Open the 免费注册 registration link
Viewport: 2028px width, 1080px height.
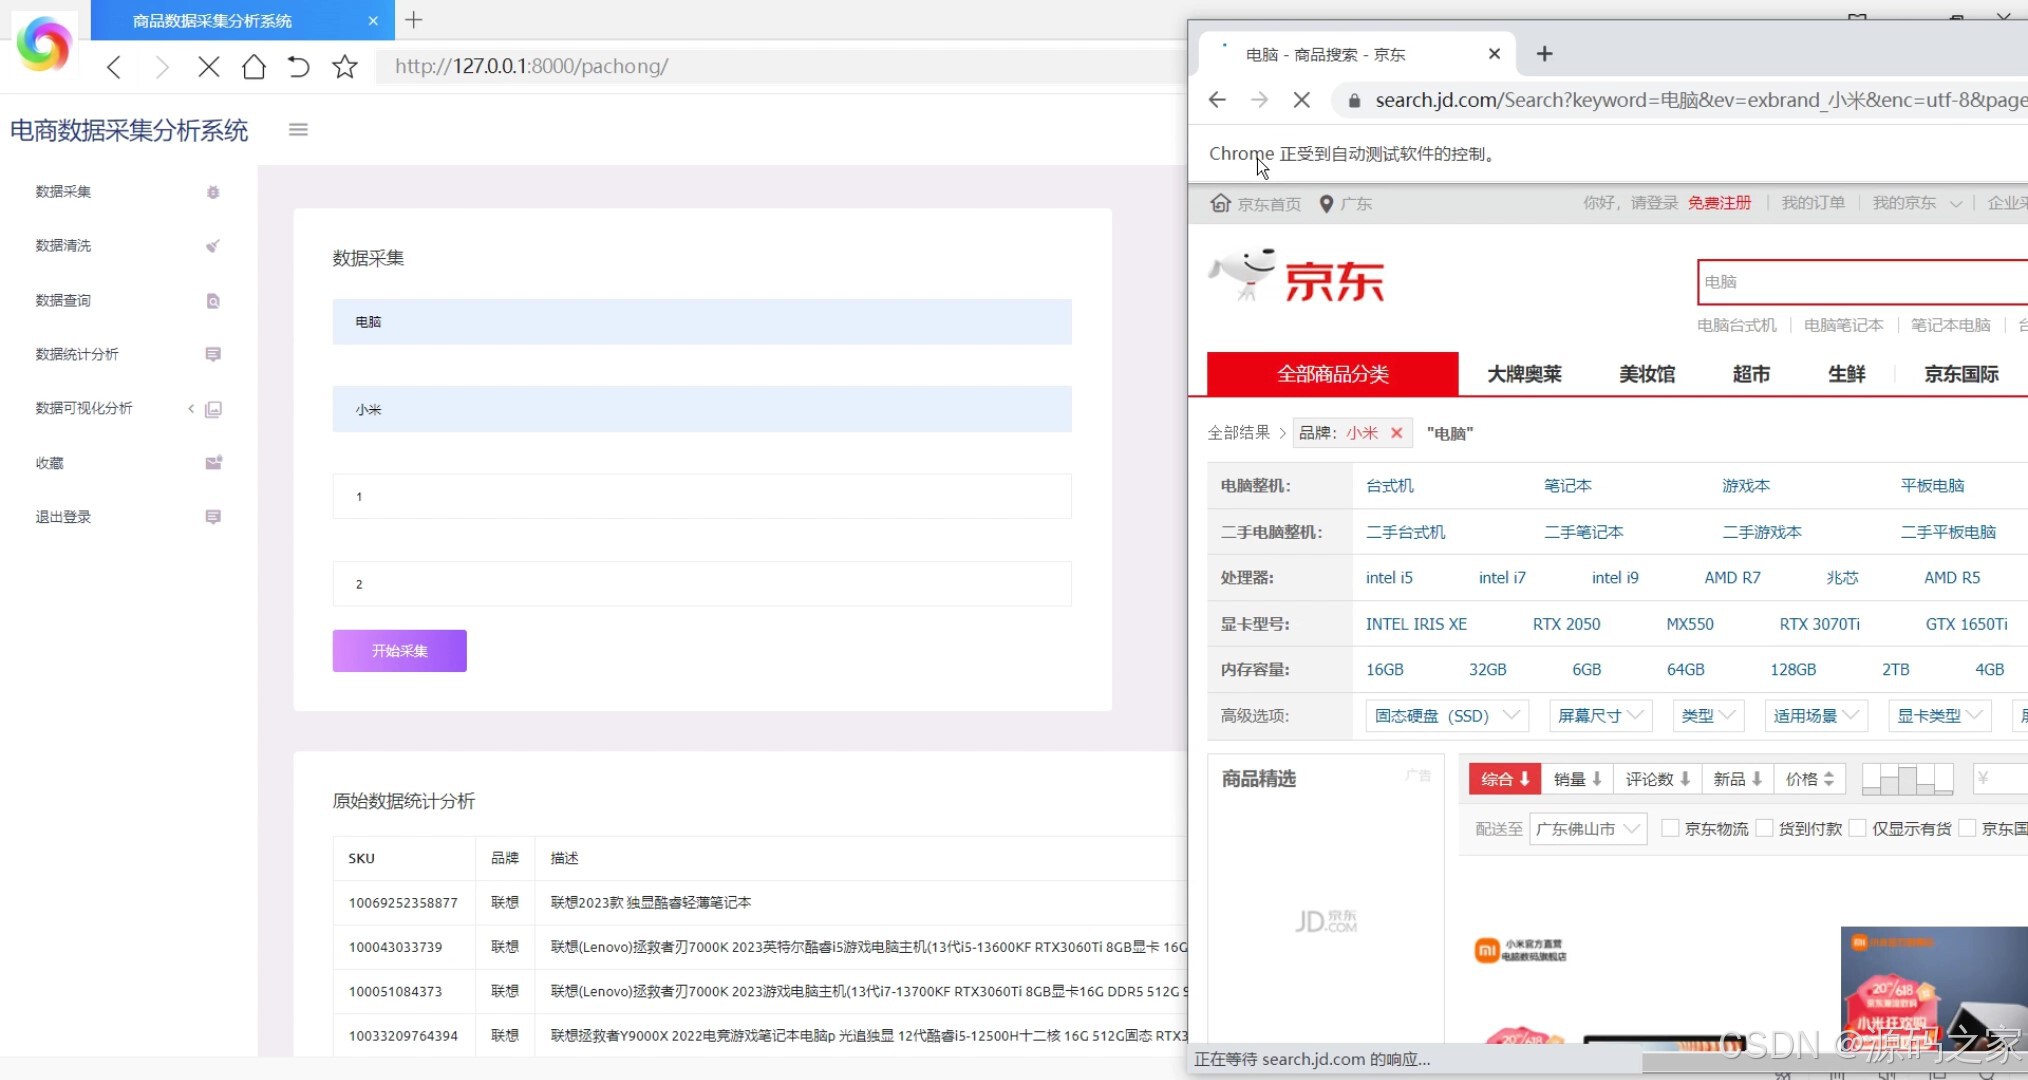(1719, 202)
